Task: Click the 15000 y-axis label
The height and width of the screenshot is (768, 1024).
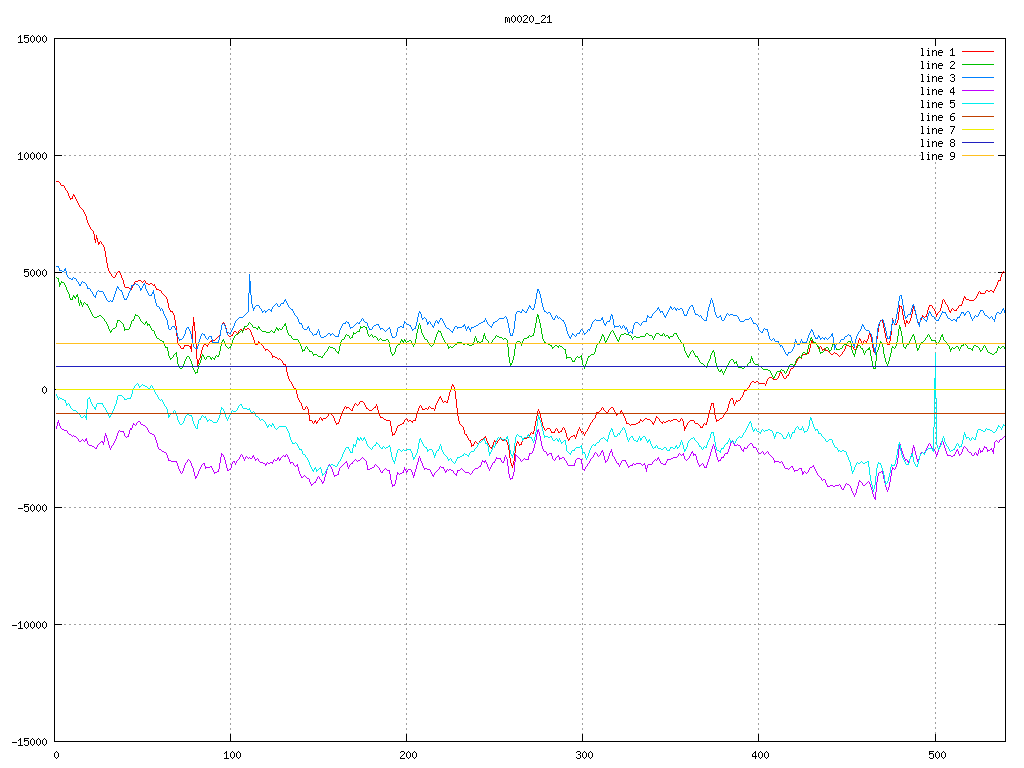Action: 31,39
